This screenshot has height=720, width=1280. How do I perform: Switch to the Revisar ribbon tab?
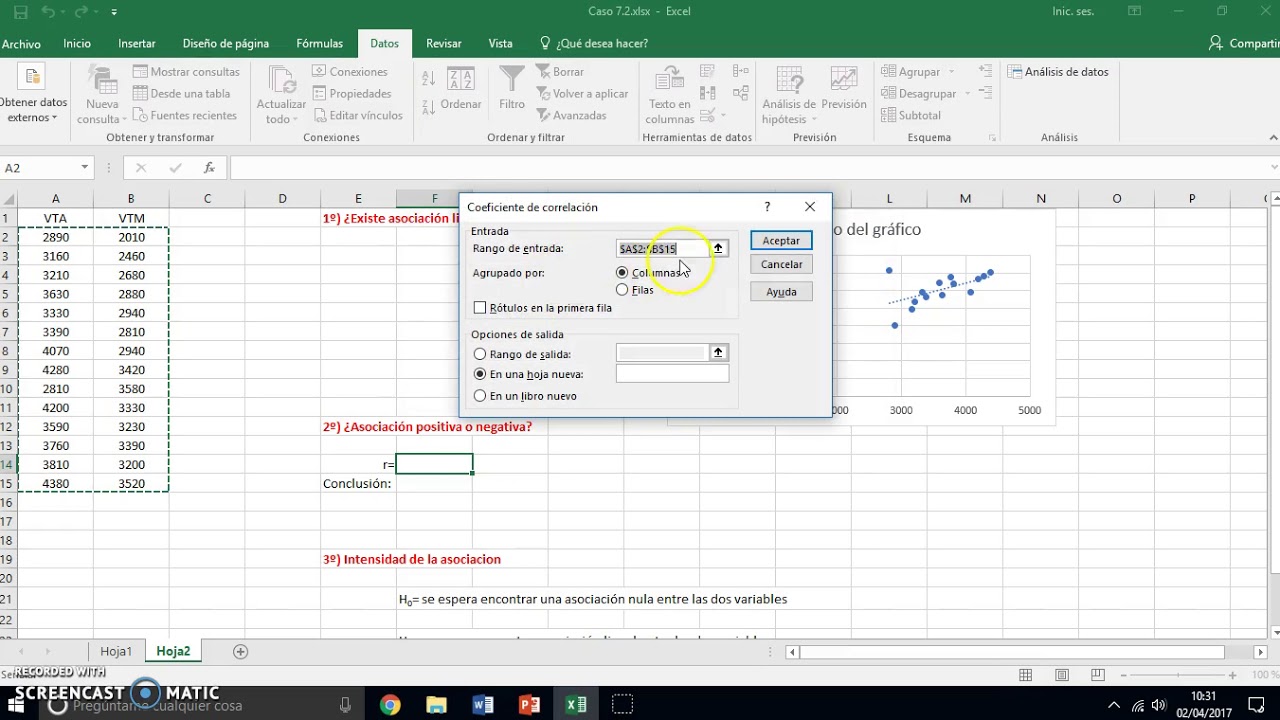pyautogui.click(x=444, y=44)
